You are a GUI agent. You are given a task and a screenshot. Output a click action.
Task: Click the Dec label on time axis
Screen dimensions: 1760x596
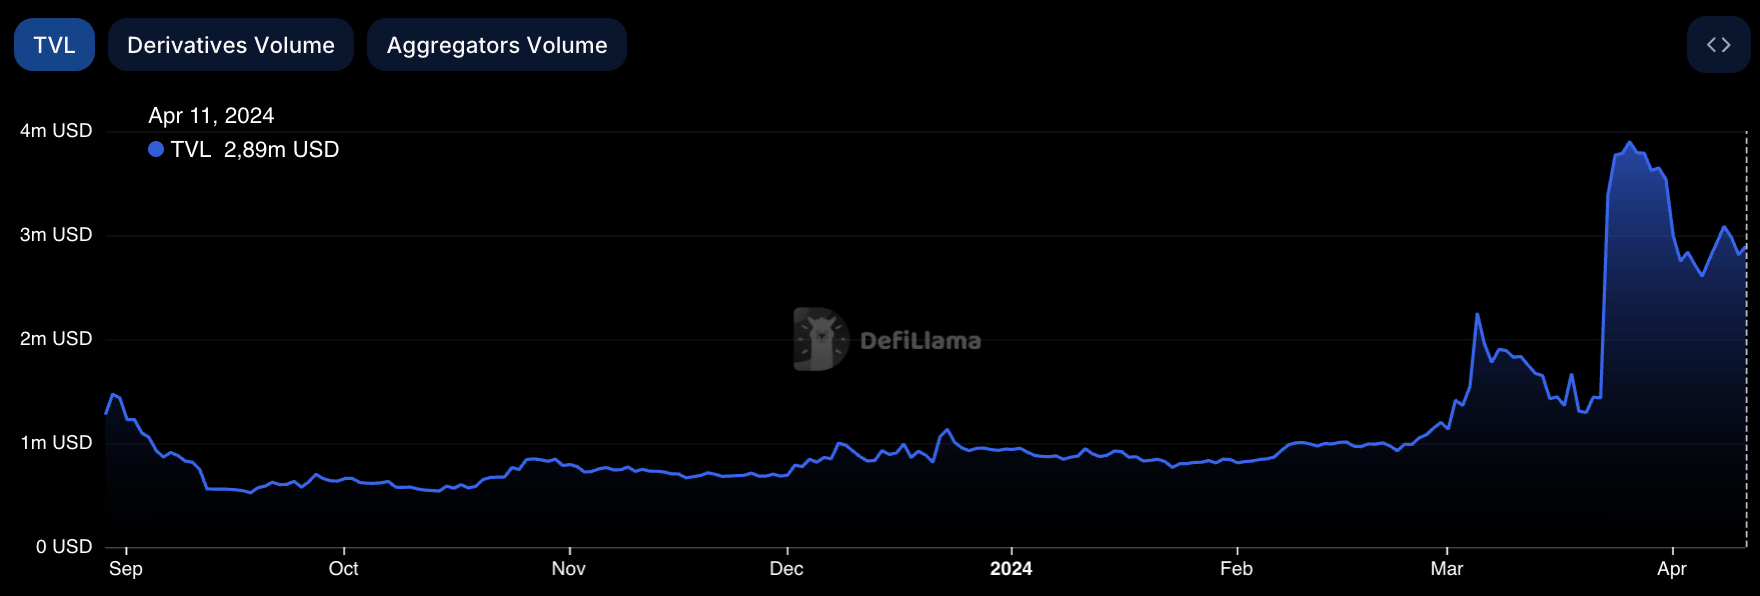point(787,569)
